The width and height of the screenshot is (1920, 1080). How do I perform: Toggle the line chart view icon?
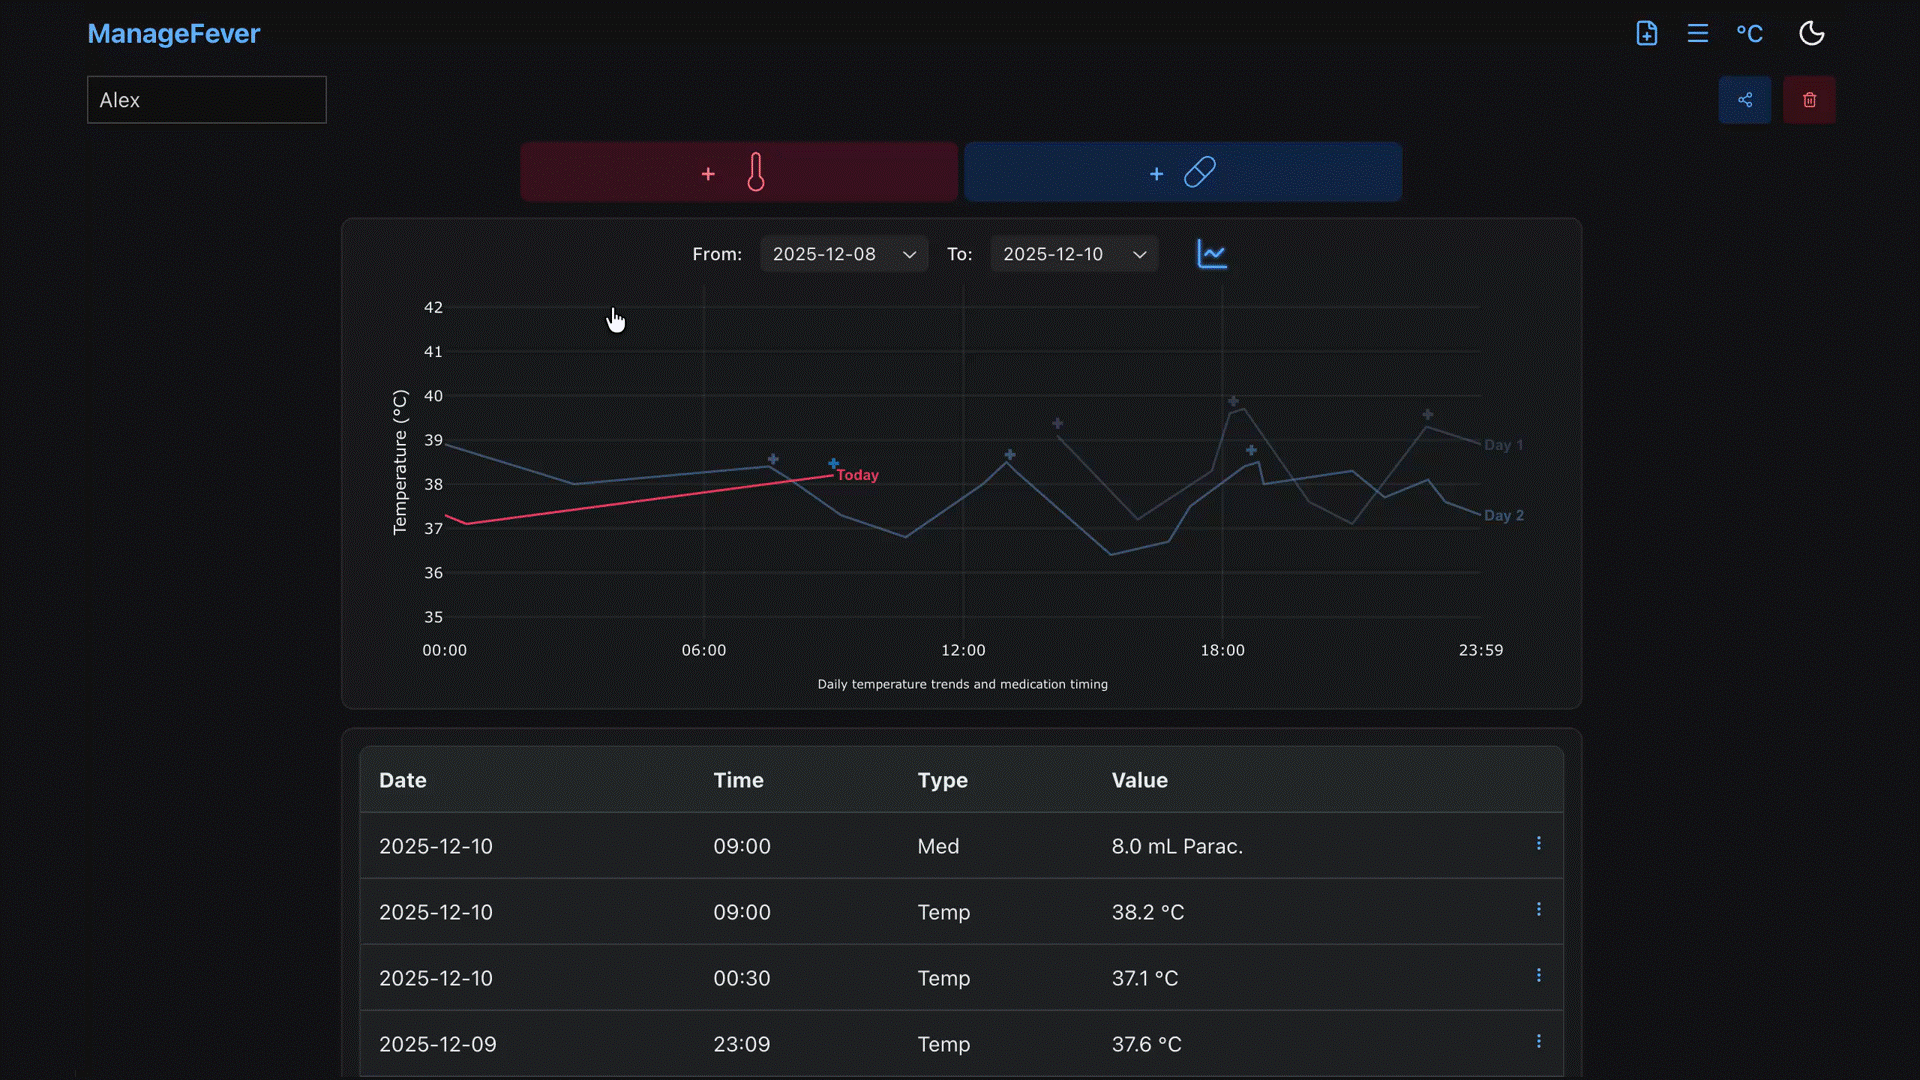pyautogui.click(x=1211, y=254)
